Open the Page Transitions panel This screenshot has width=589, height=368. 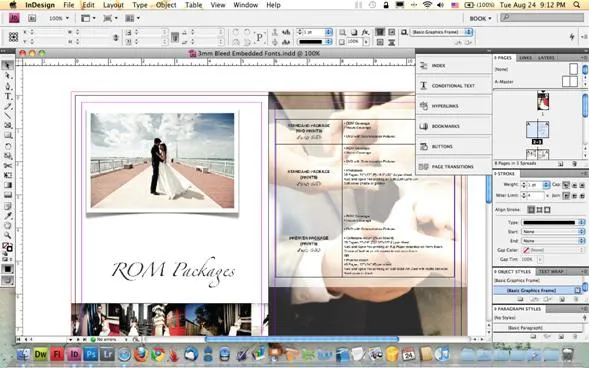(x=453, y=166)
